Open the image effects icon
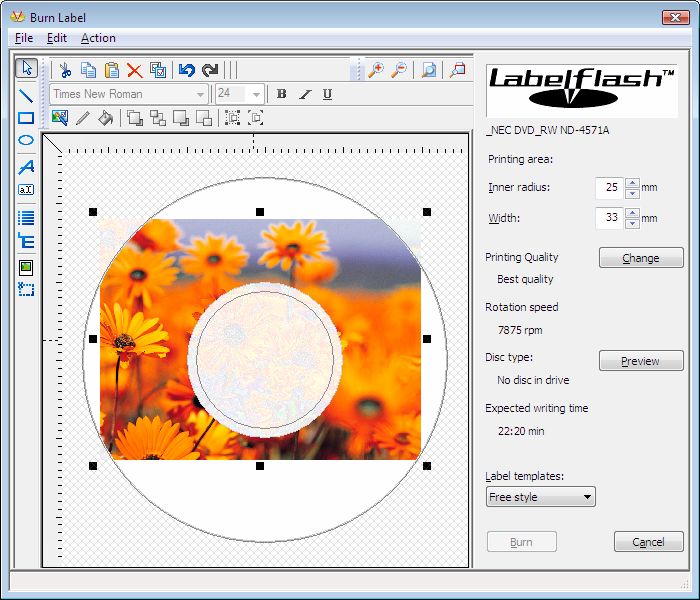700x600 pixels. [60, 118]
